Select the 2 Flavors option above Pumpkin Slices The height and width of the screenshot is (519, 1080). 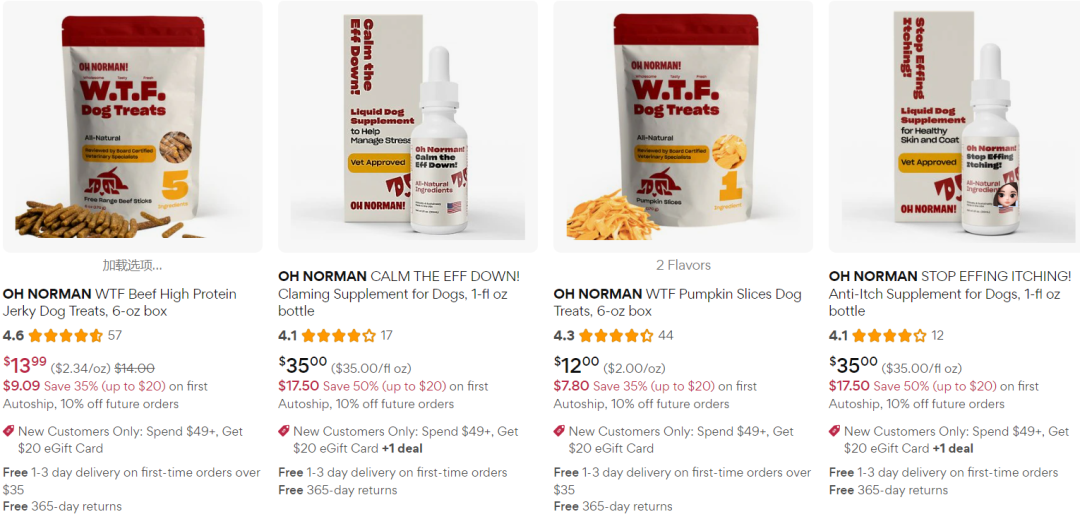pyautogui.click(x=683, y=265)
